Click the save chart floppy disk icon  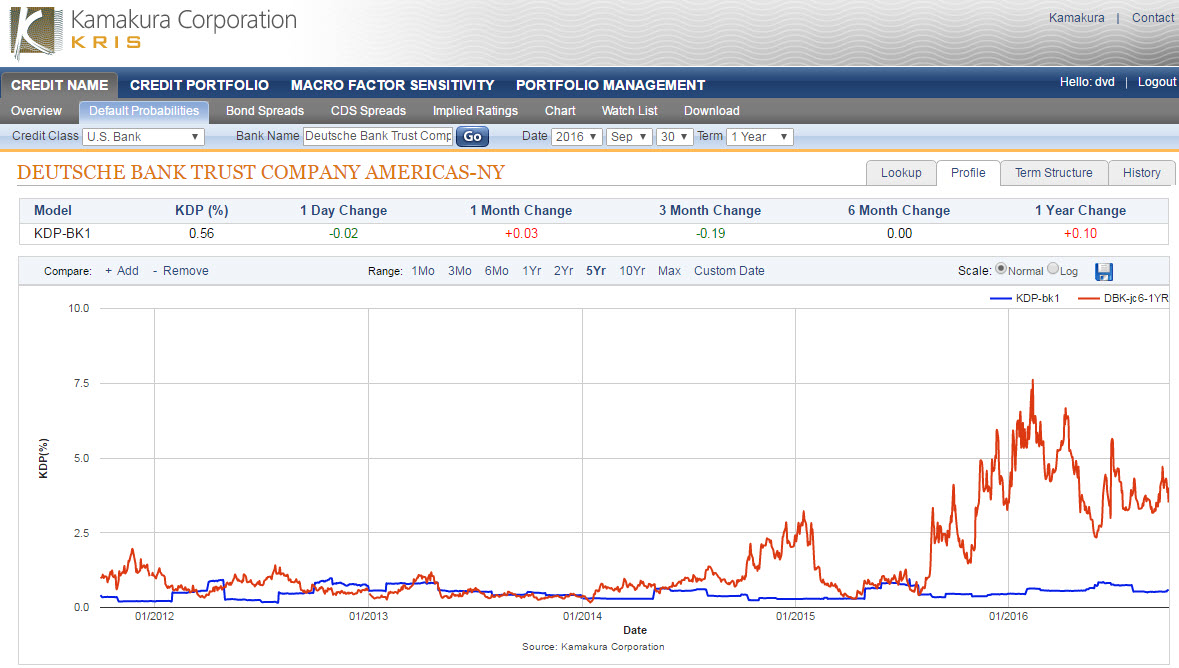[1104, 272]
